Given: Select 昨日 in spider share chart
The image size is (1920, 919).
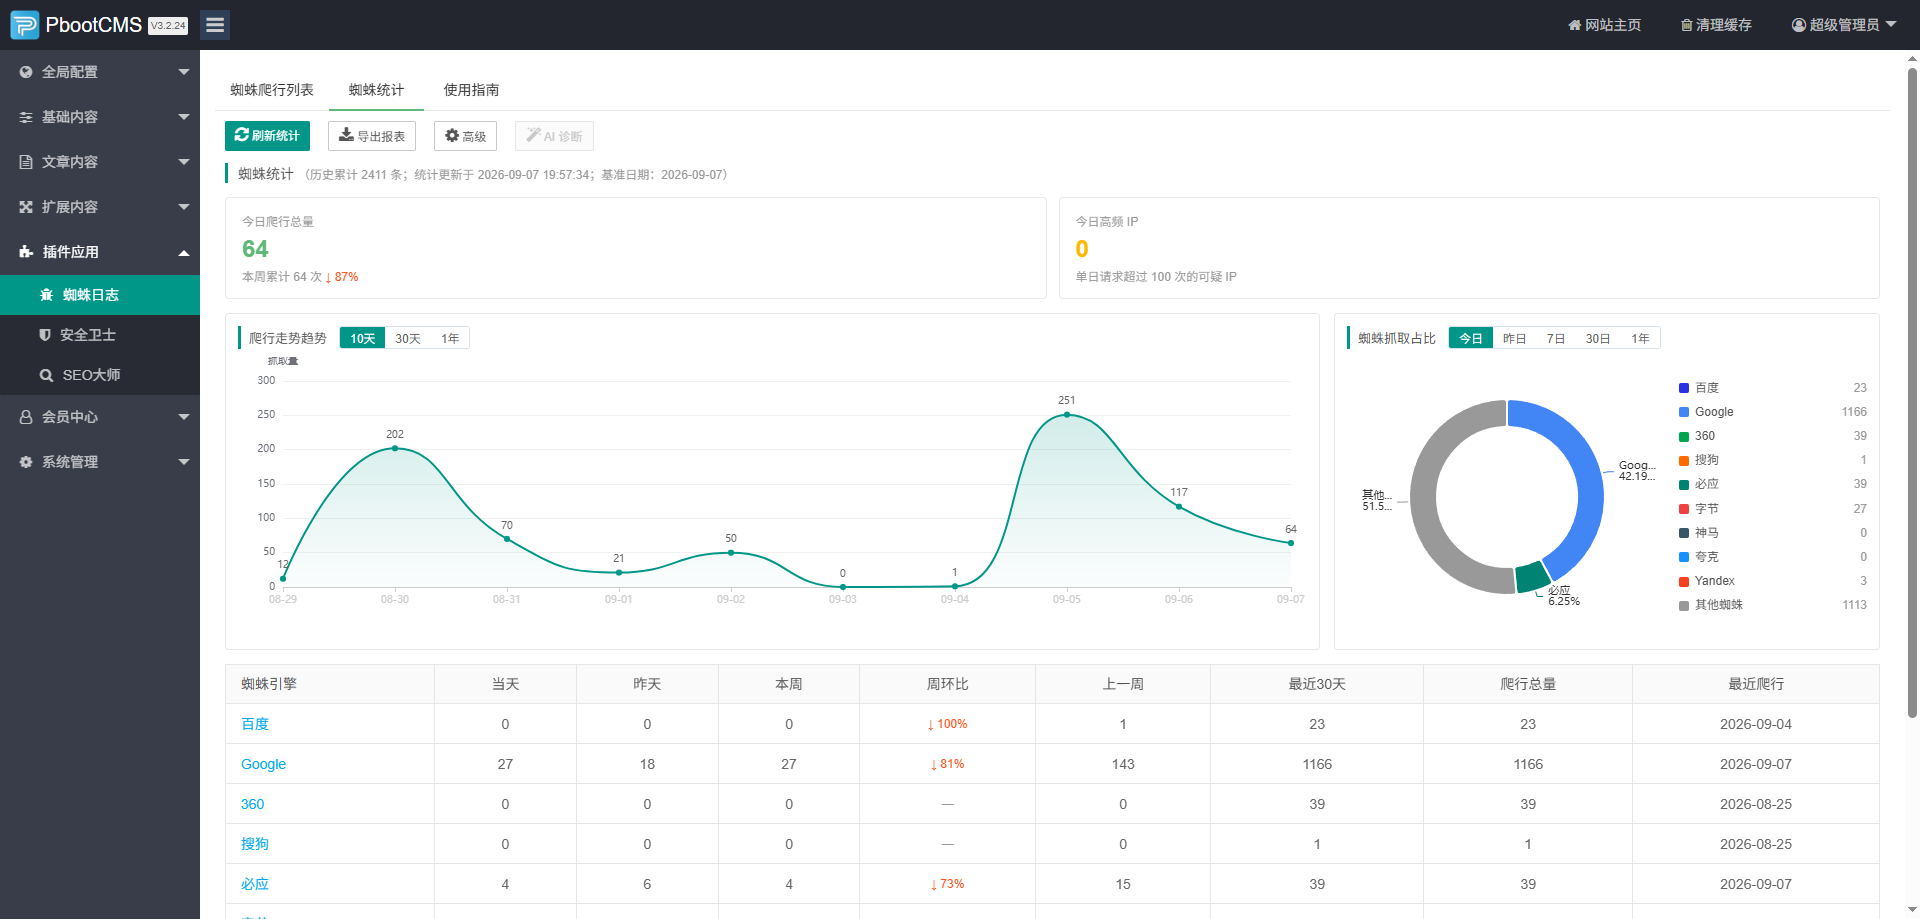Looking at the screenshot, I should pos(1514,338).
